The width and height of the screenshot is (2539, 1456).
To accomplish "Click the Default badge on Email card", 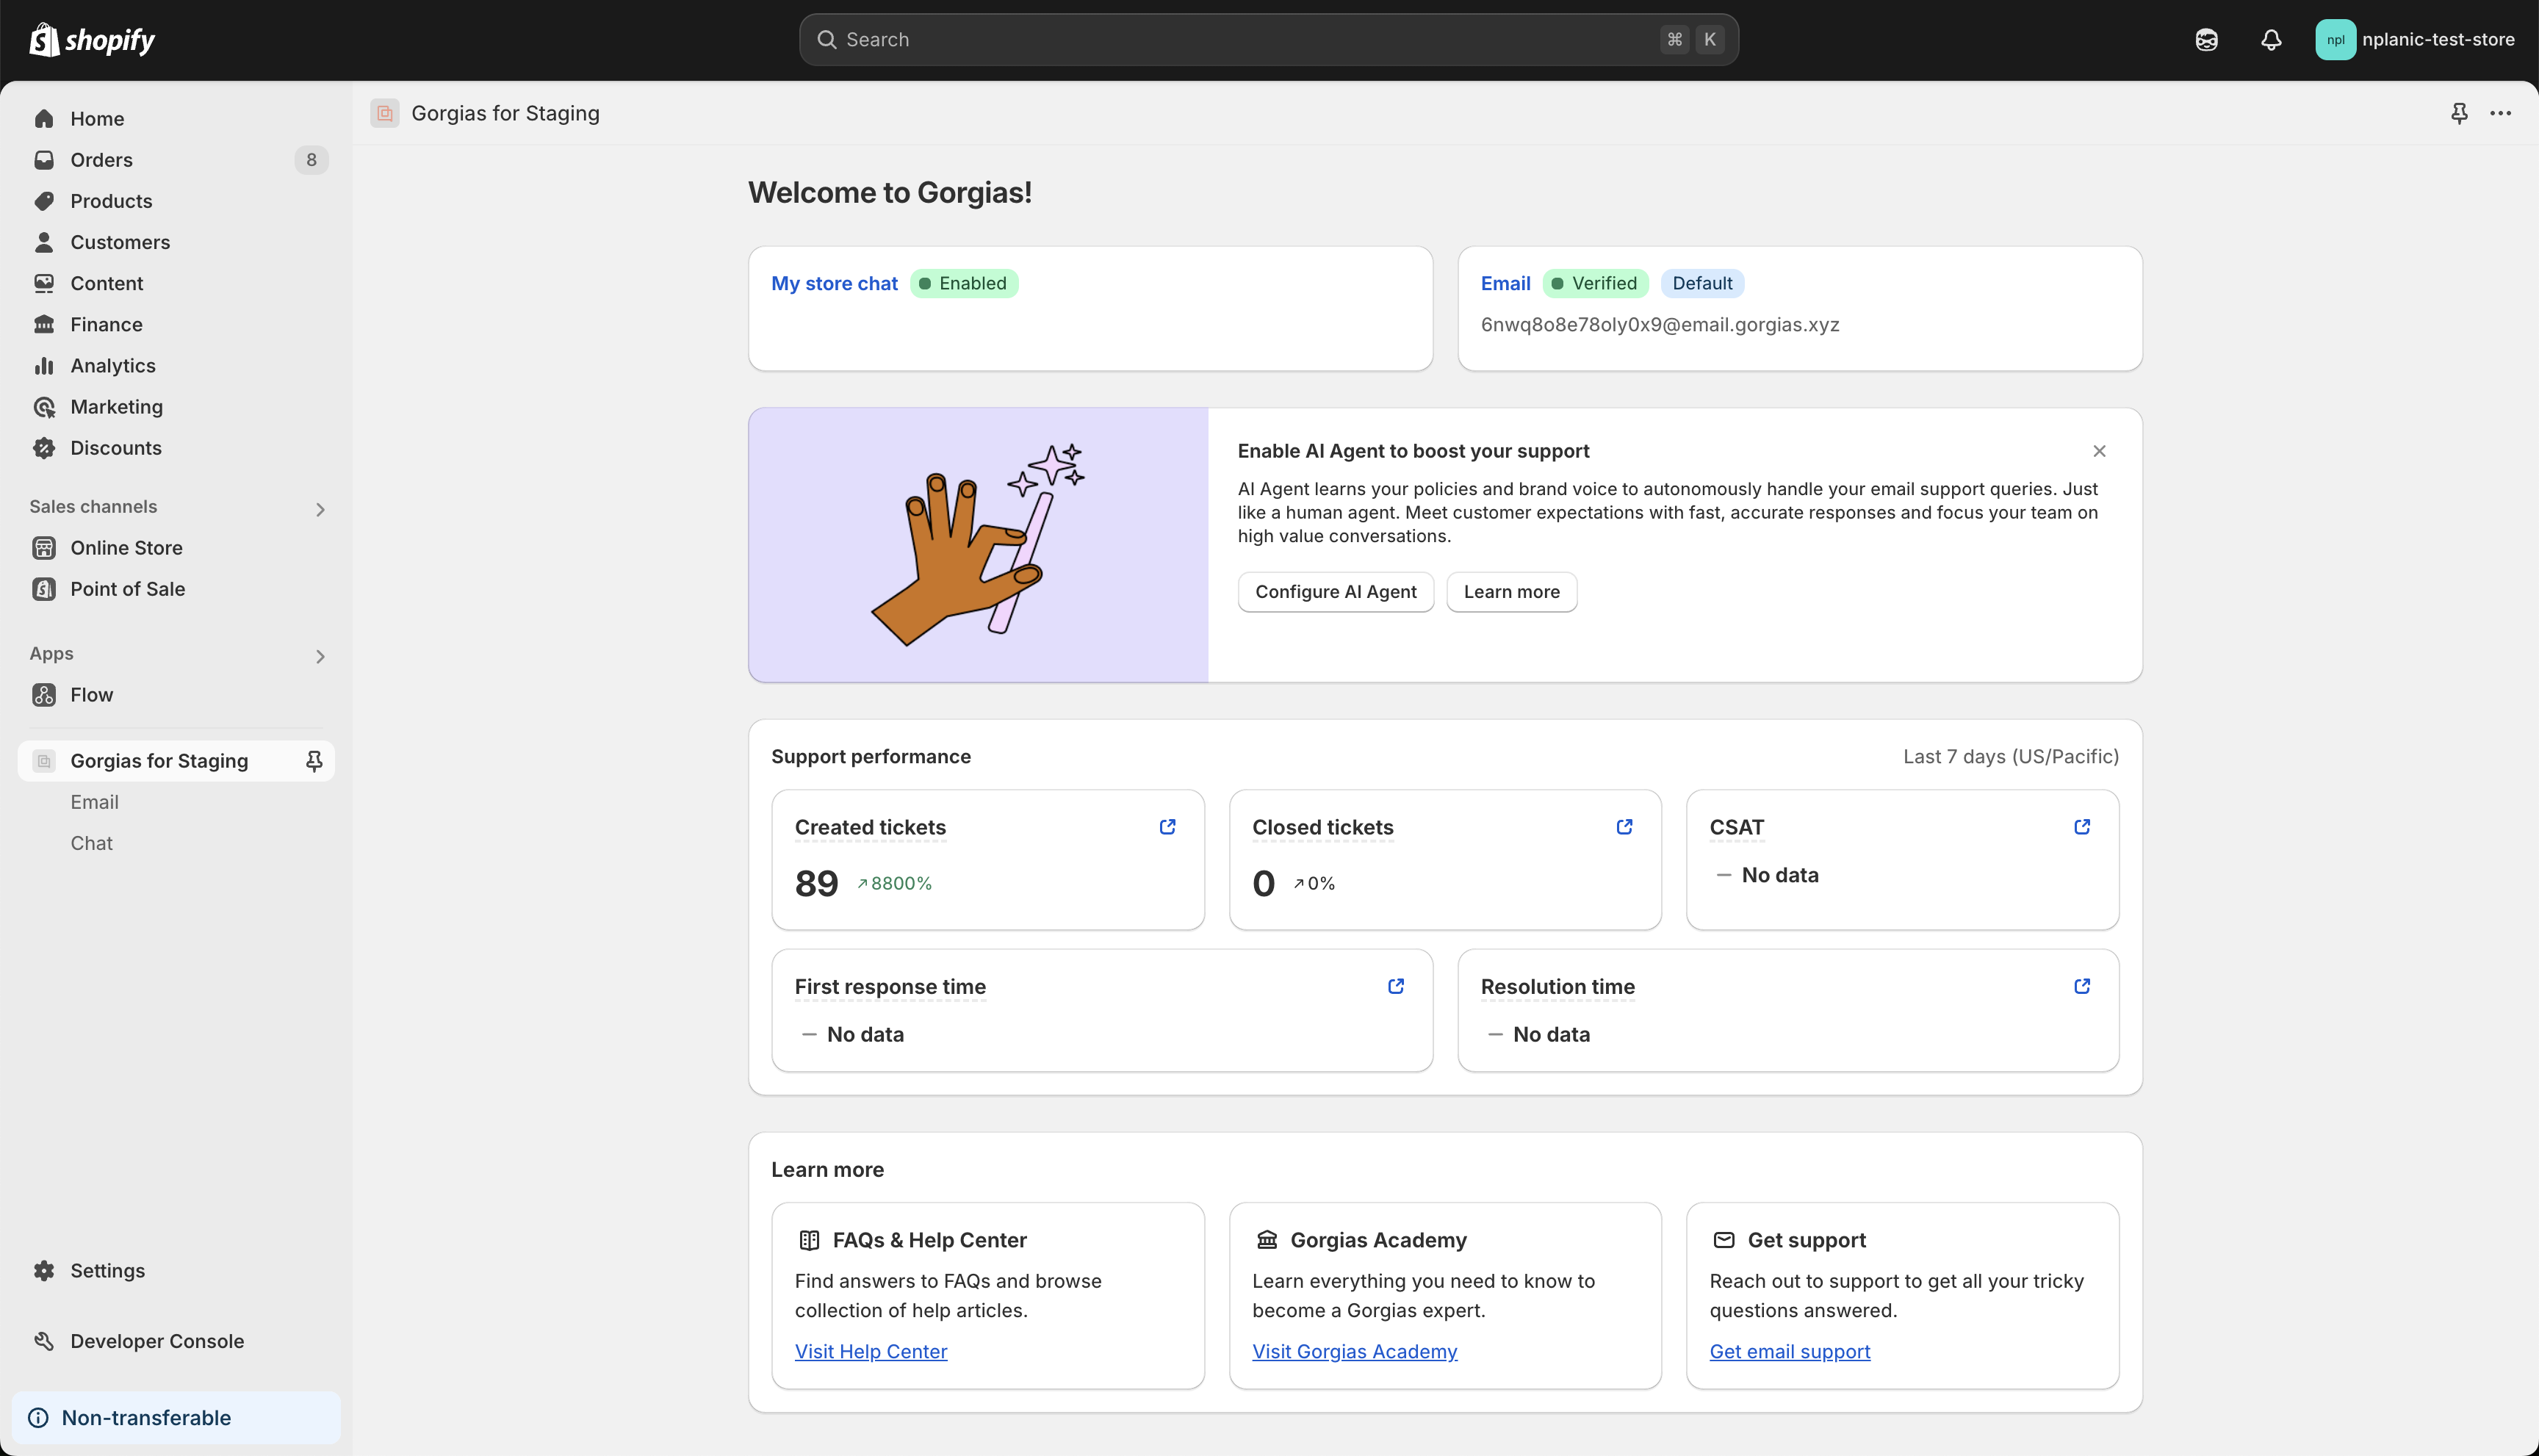I will 1702,284.
